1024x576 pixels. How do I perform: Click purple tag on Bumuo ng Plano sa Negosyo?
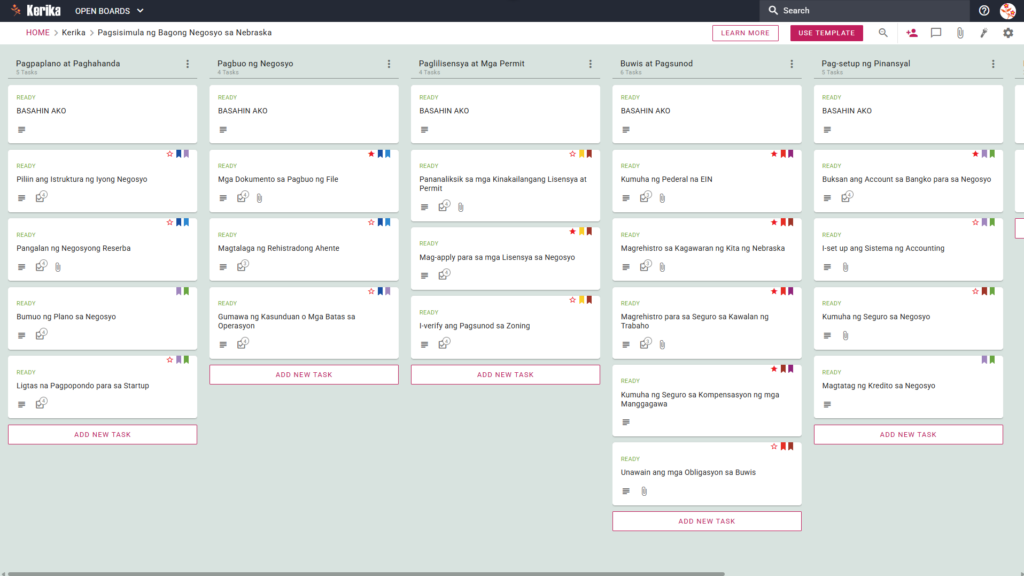178,291
